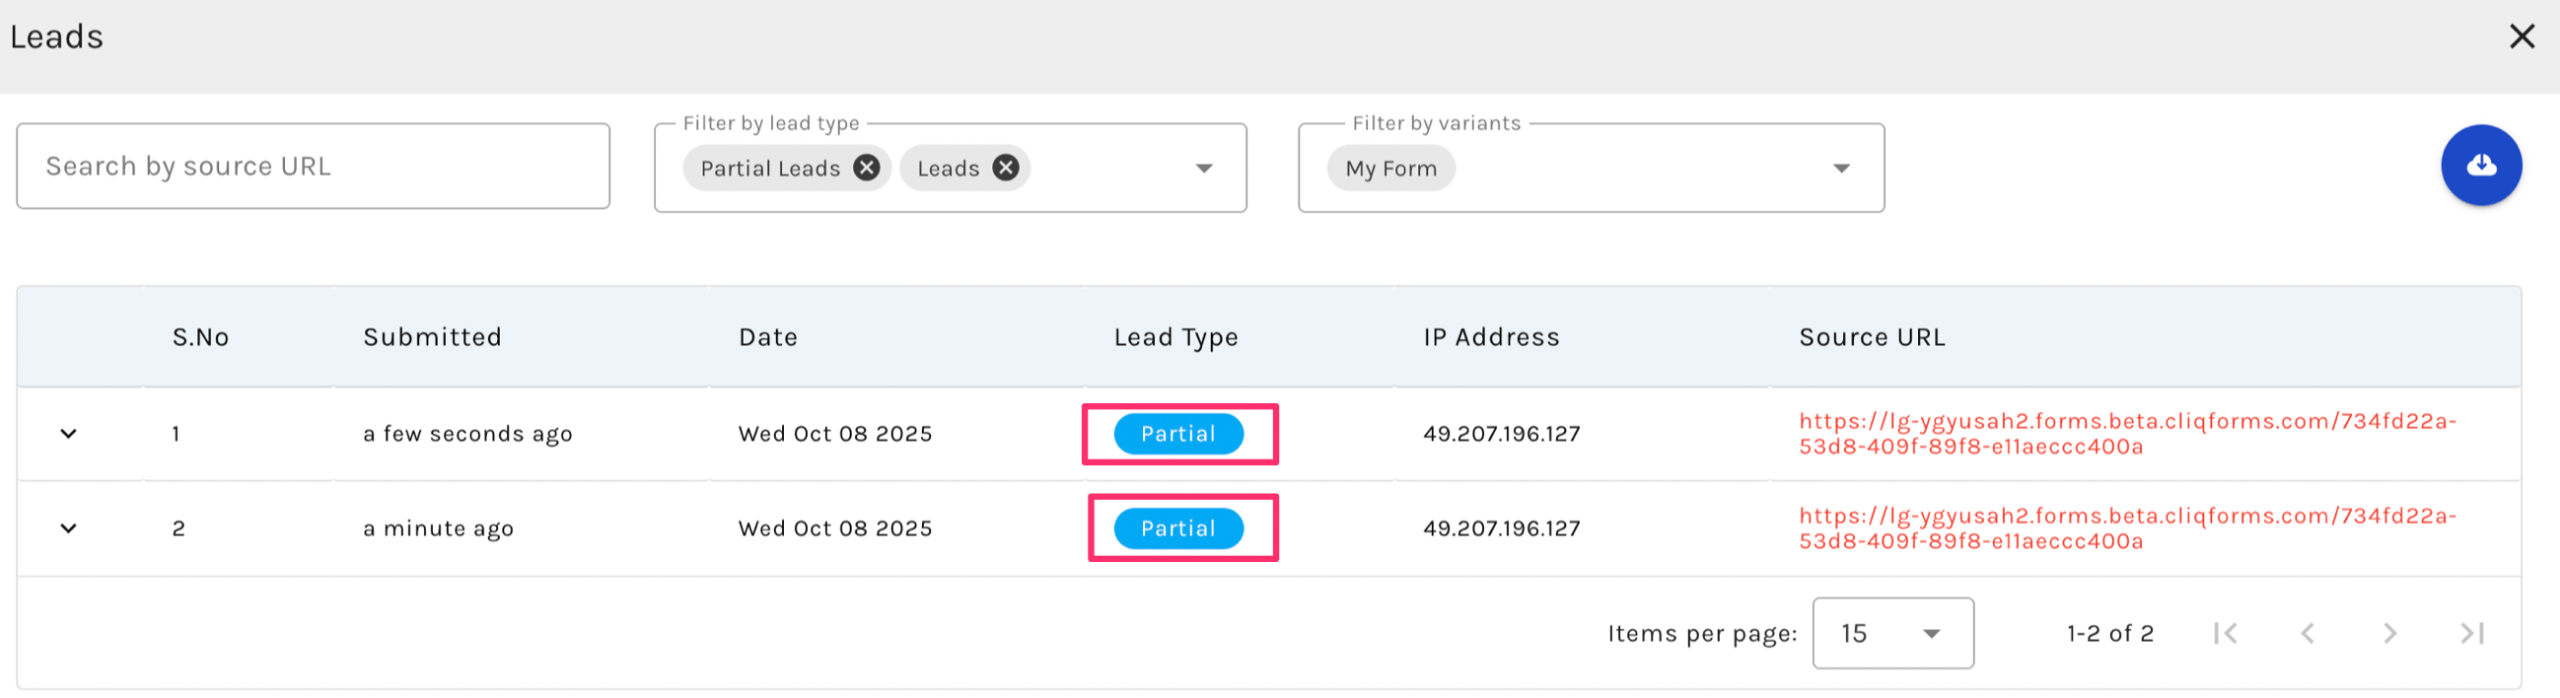Open the Filter by lead type dropdown
The width and height of the screenshot is (2560, 698).
1204,168
